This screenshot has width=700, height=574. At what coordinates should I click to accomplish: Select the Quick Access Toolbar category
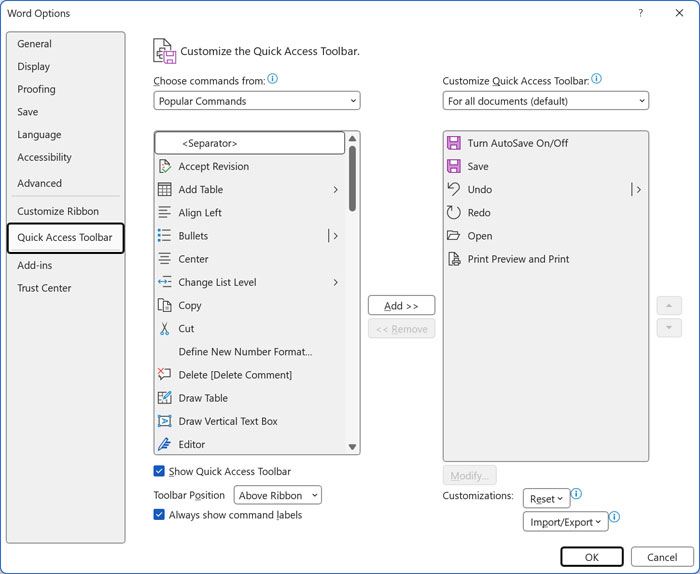click(x=66, y=237)
